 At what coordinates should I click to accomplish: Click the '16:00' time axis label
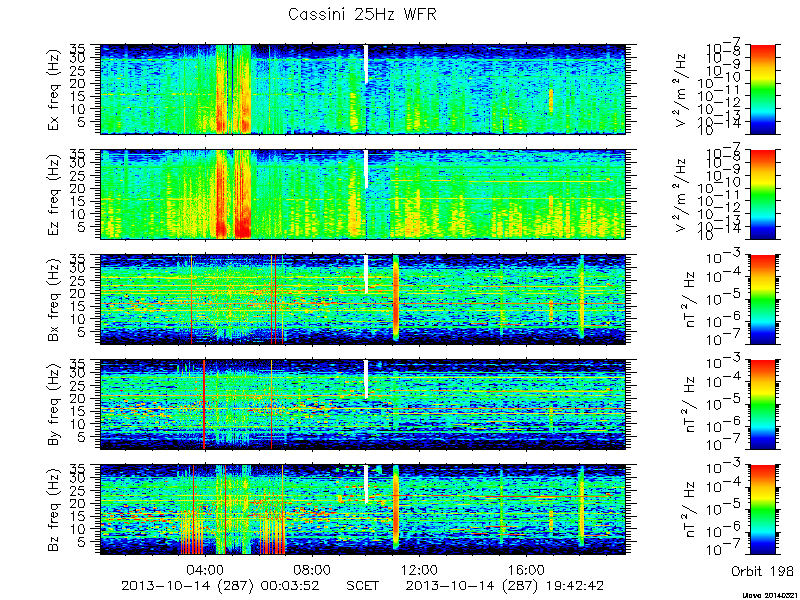tap(527, 569)
